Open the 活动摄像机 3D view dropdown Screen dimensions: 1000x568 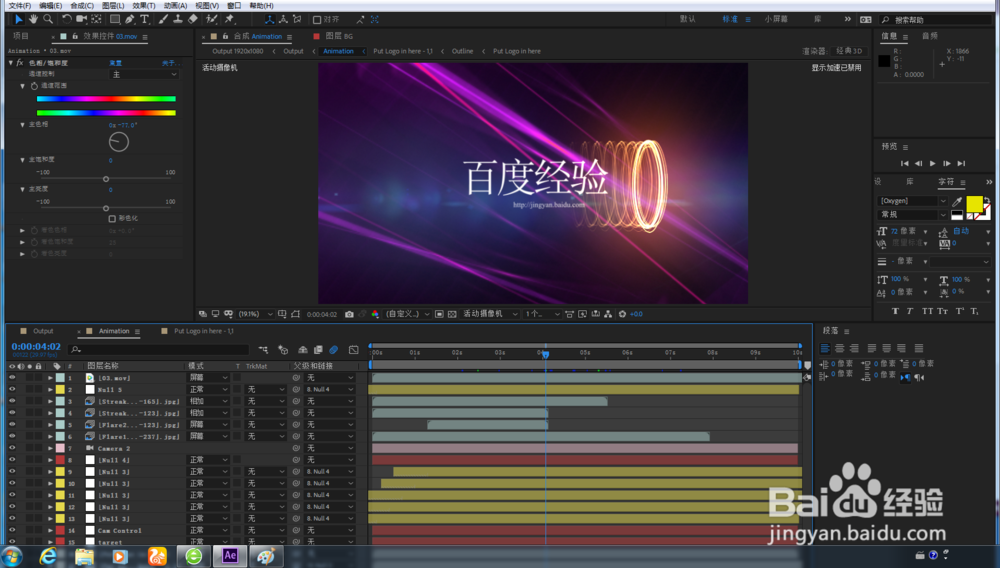(x=490, y=314)
